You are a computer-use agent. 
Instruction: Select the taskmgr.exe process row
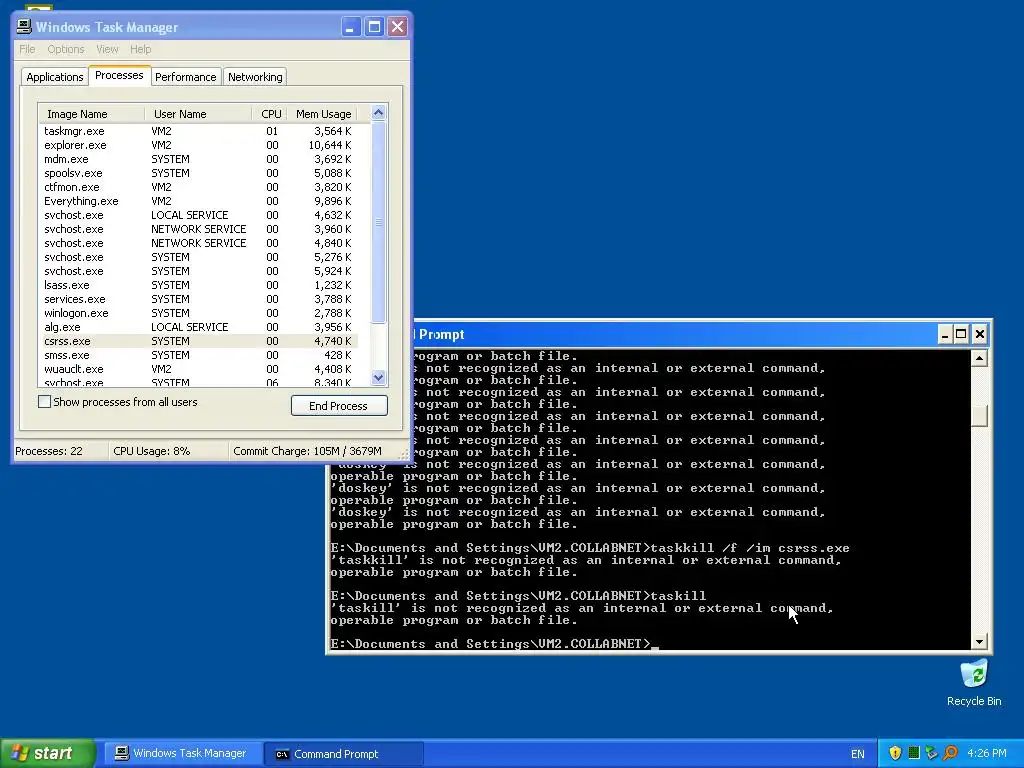click(x=198, y=131)
